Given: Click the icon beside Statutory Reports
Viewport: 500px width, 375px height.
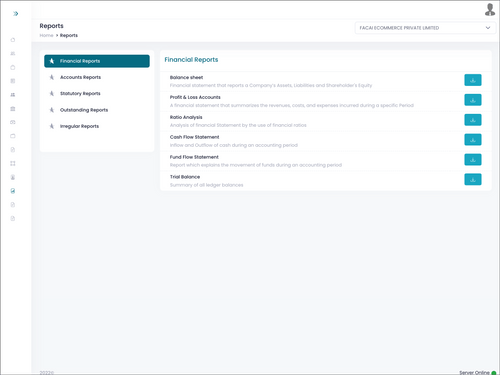Looking at the screenshot, I should (52, 94).
